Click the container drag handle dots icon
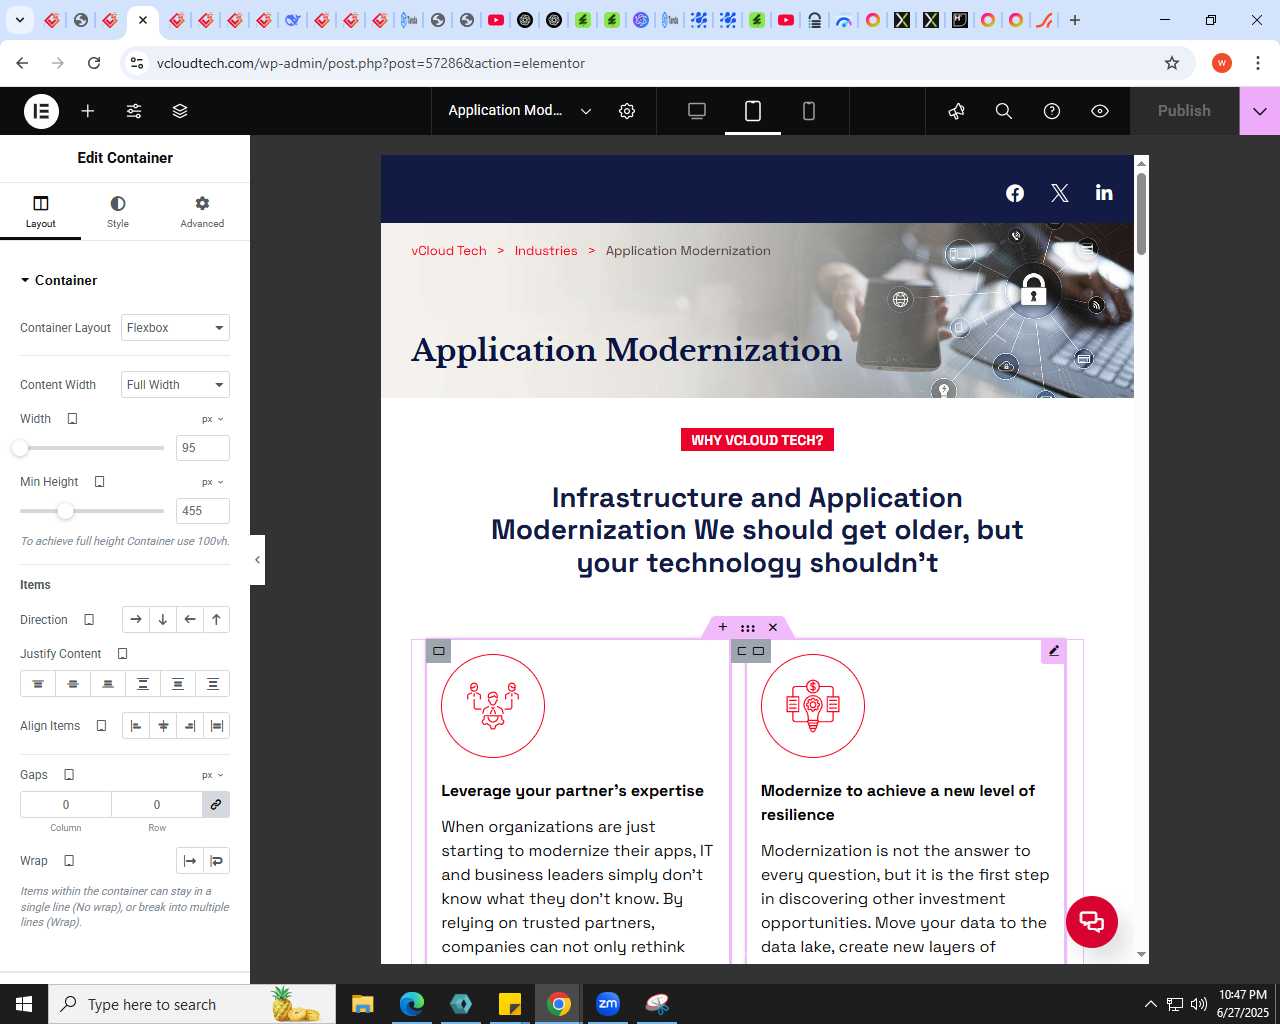The width and height of the screenshot is (1280, 1024). click(748, 628)
